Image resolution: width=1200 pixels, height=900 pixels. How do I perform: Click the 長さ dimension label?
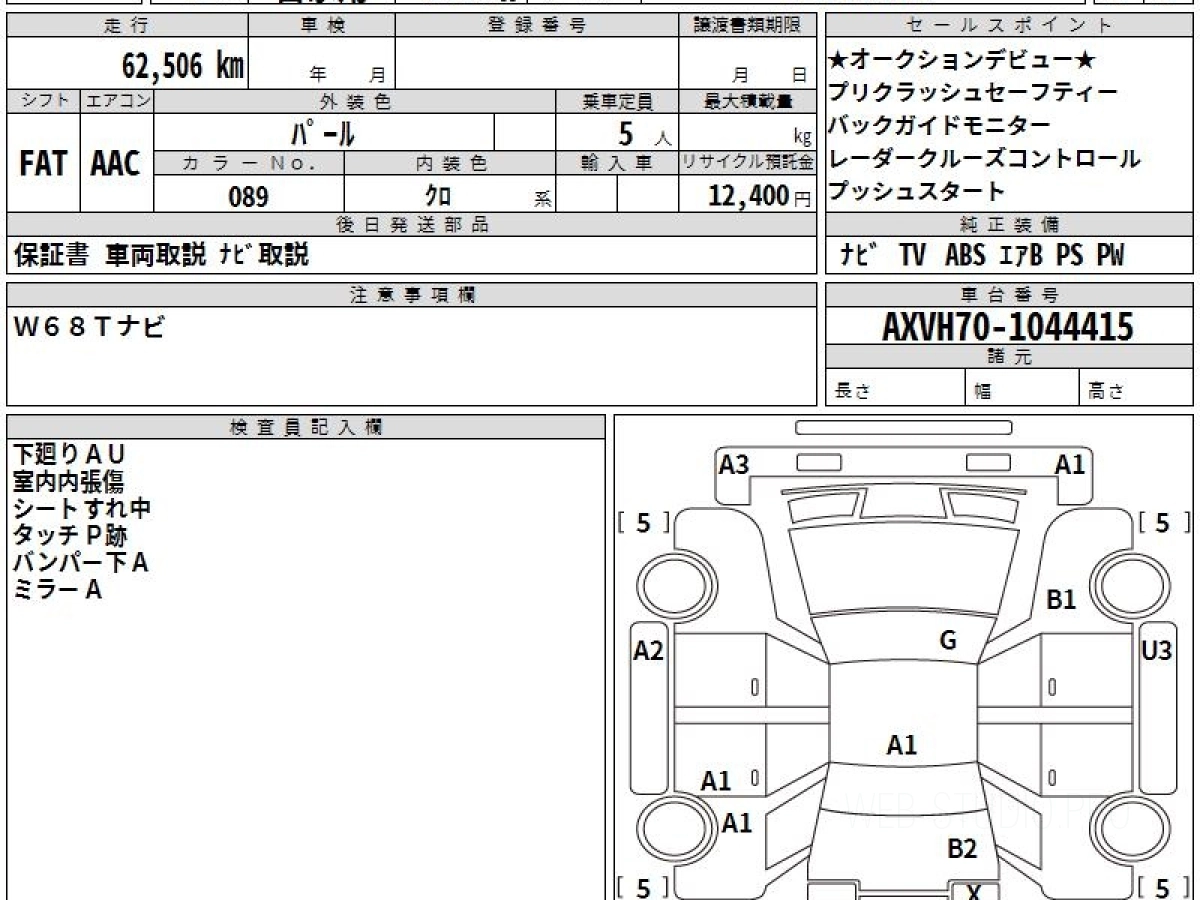click(x=851, y=391)
